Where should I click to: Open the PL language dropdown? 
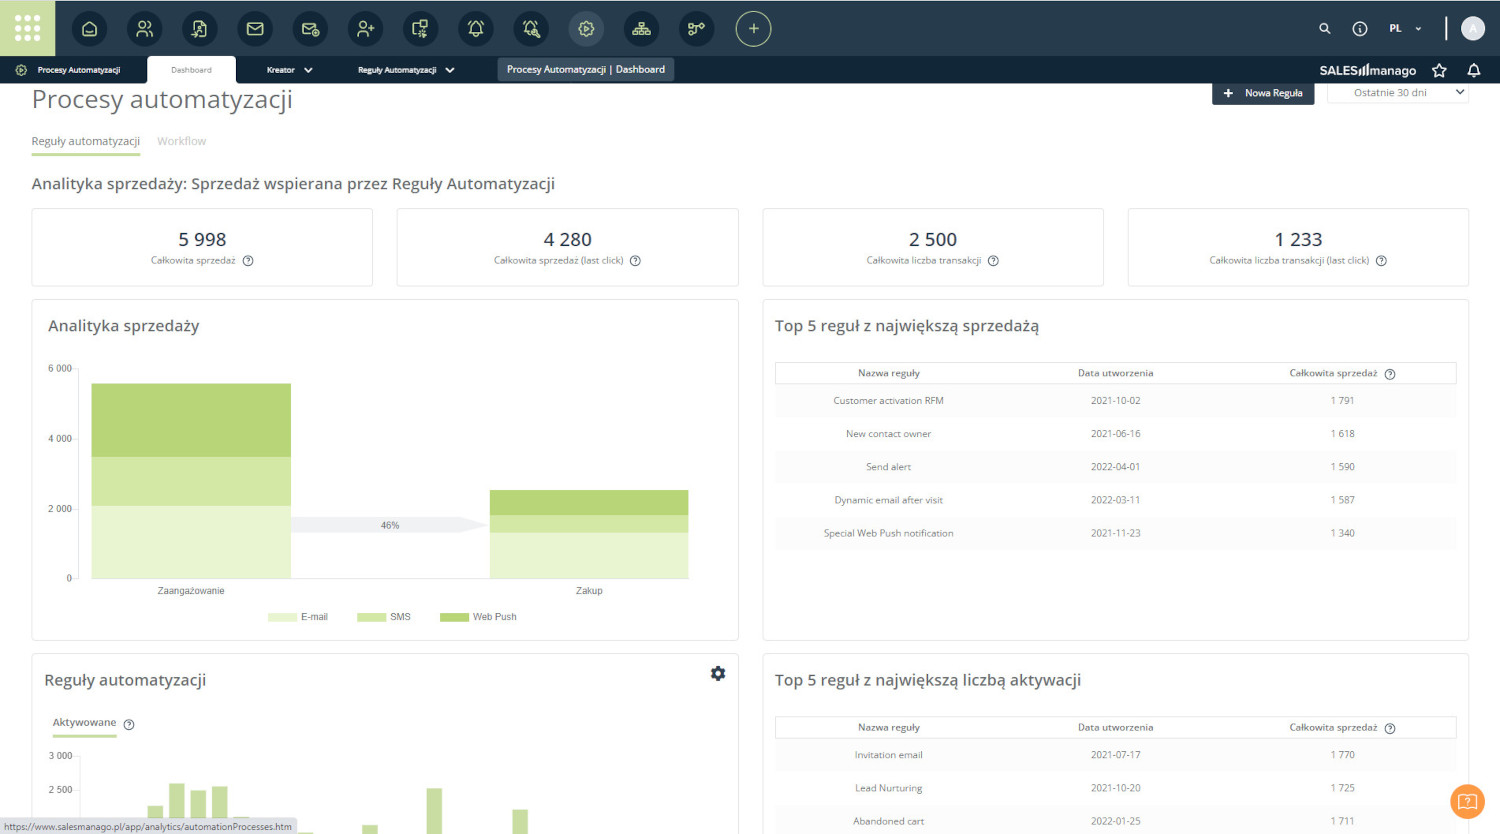(x=1405, y=29)
